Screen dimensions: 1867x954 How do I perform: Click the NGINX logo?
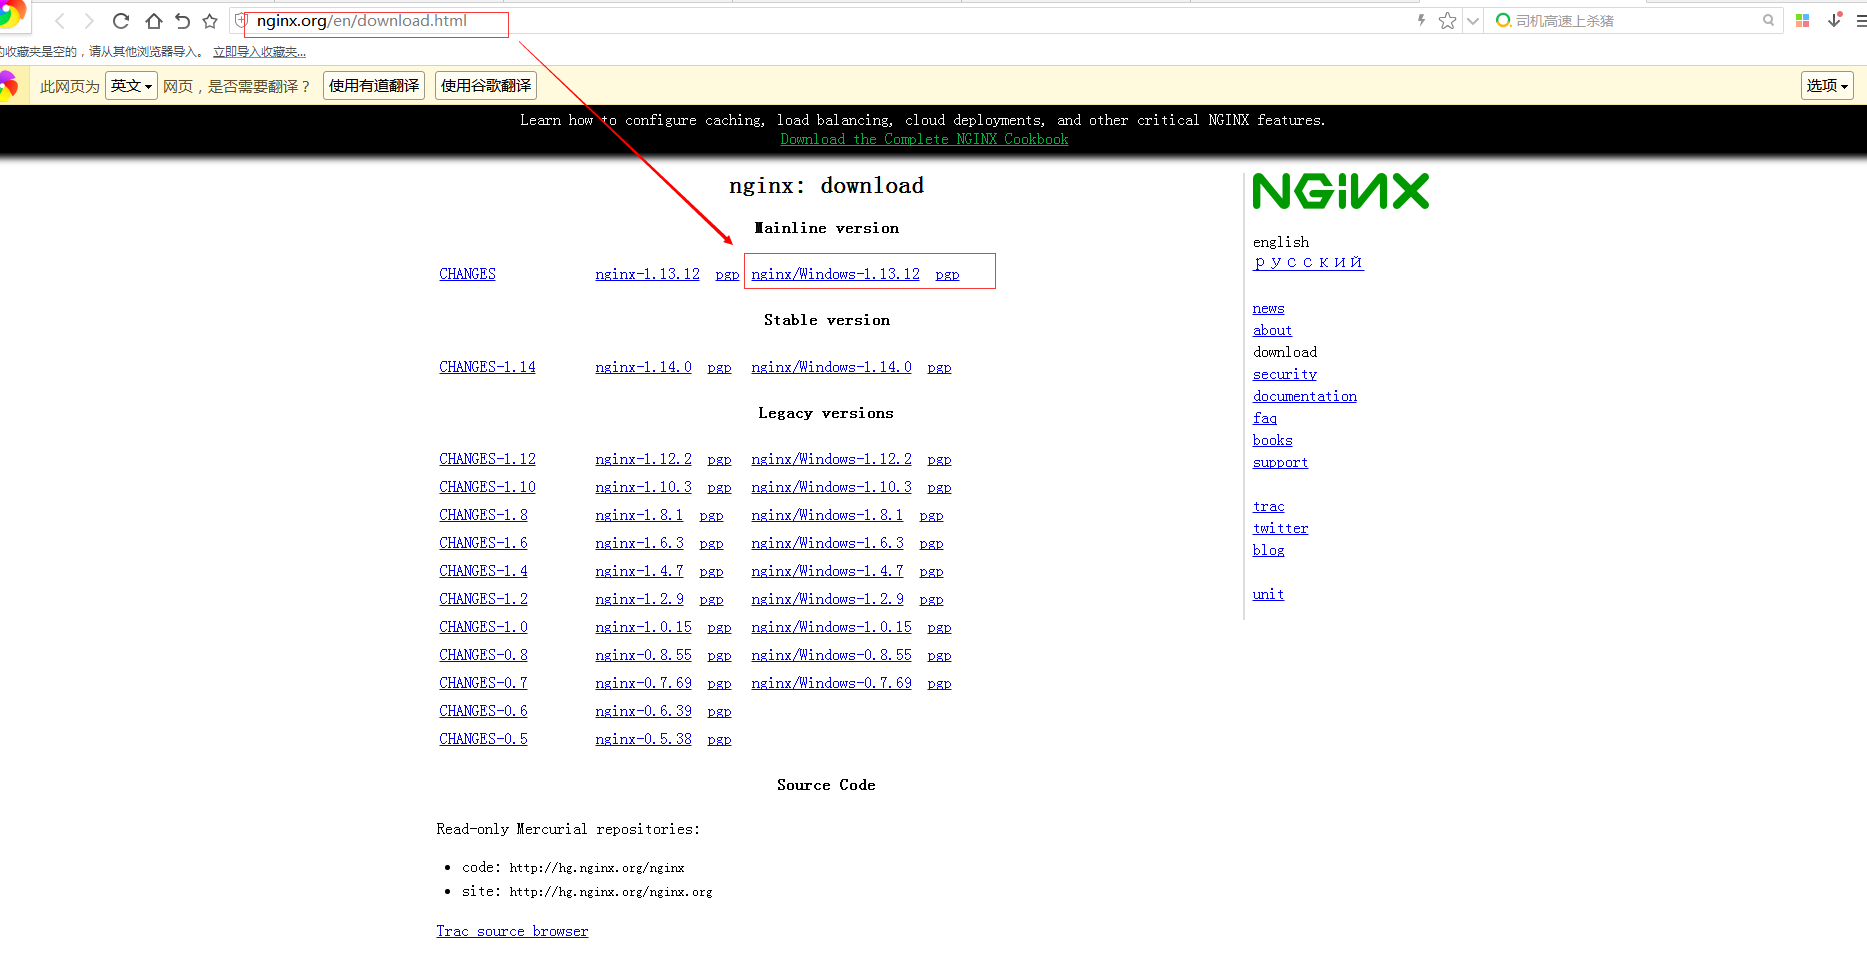[1341, 191]
